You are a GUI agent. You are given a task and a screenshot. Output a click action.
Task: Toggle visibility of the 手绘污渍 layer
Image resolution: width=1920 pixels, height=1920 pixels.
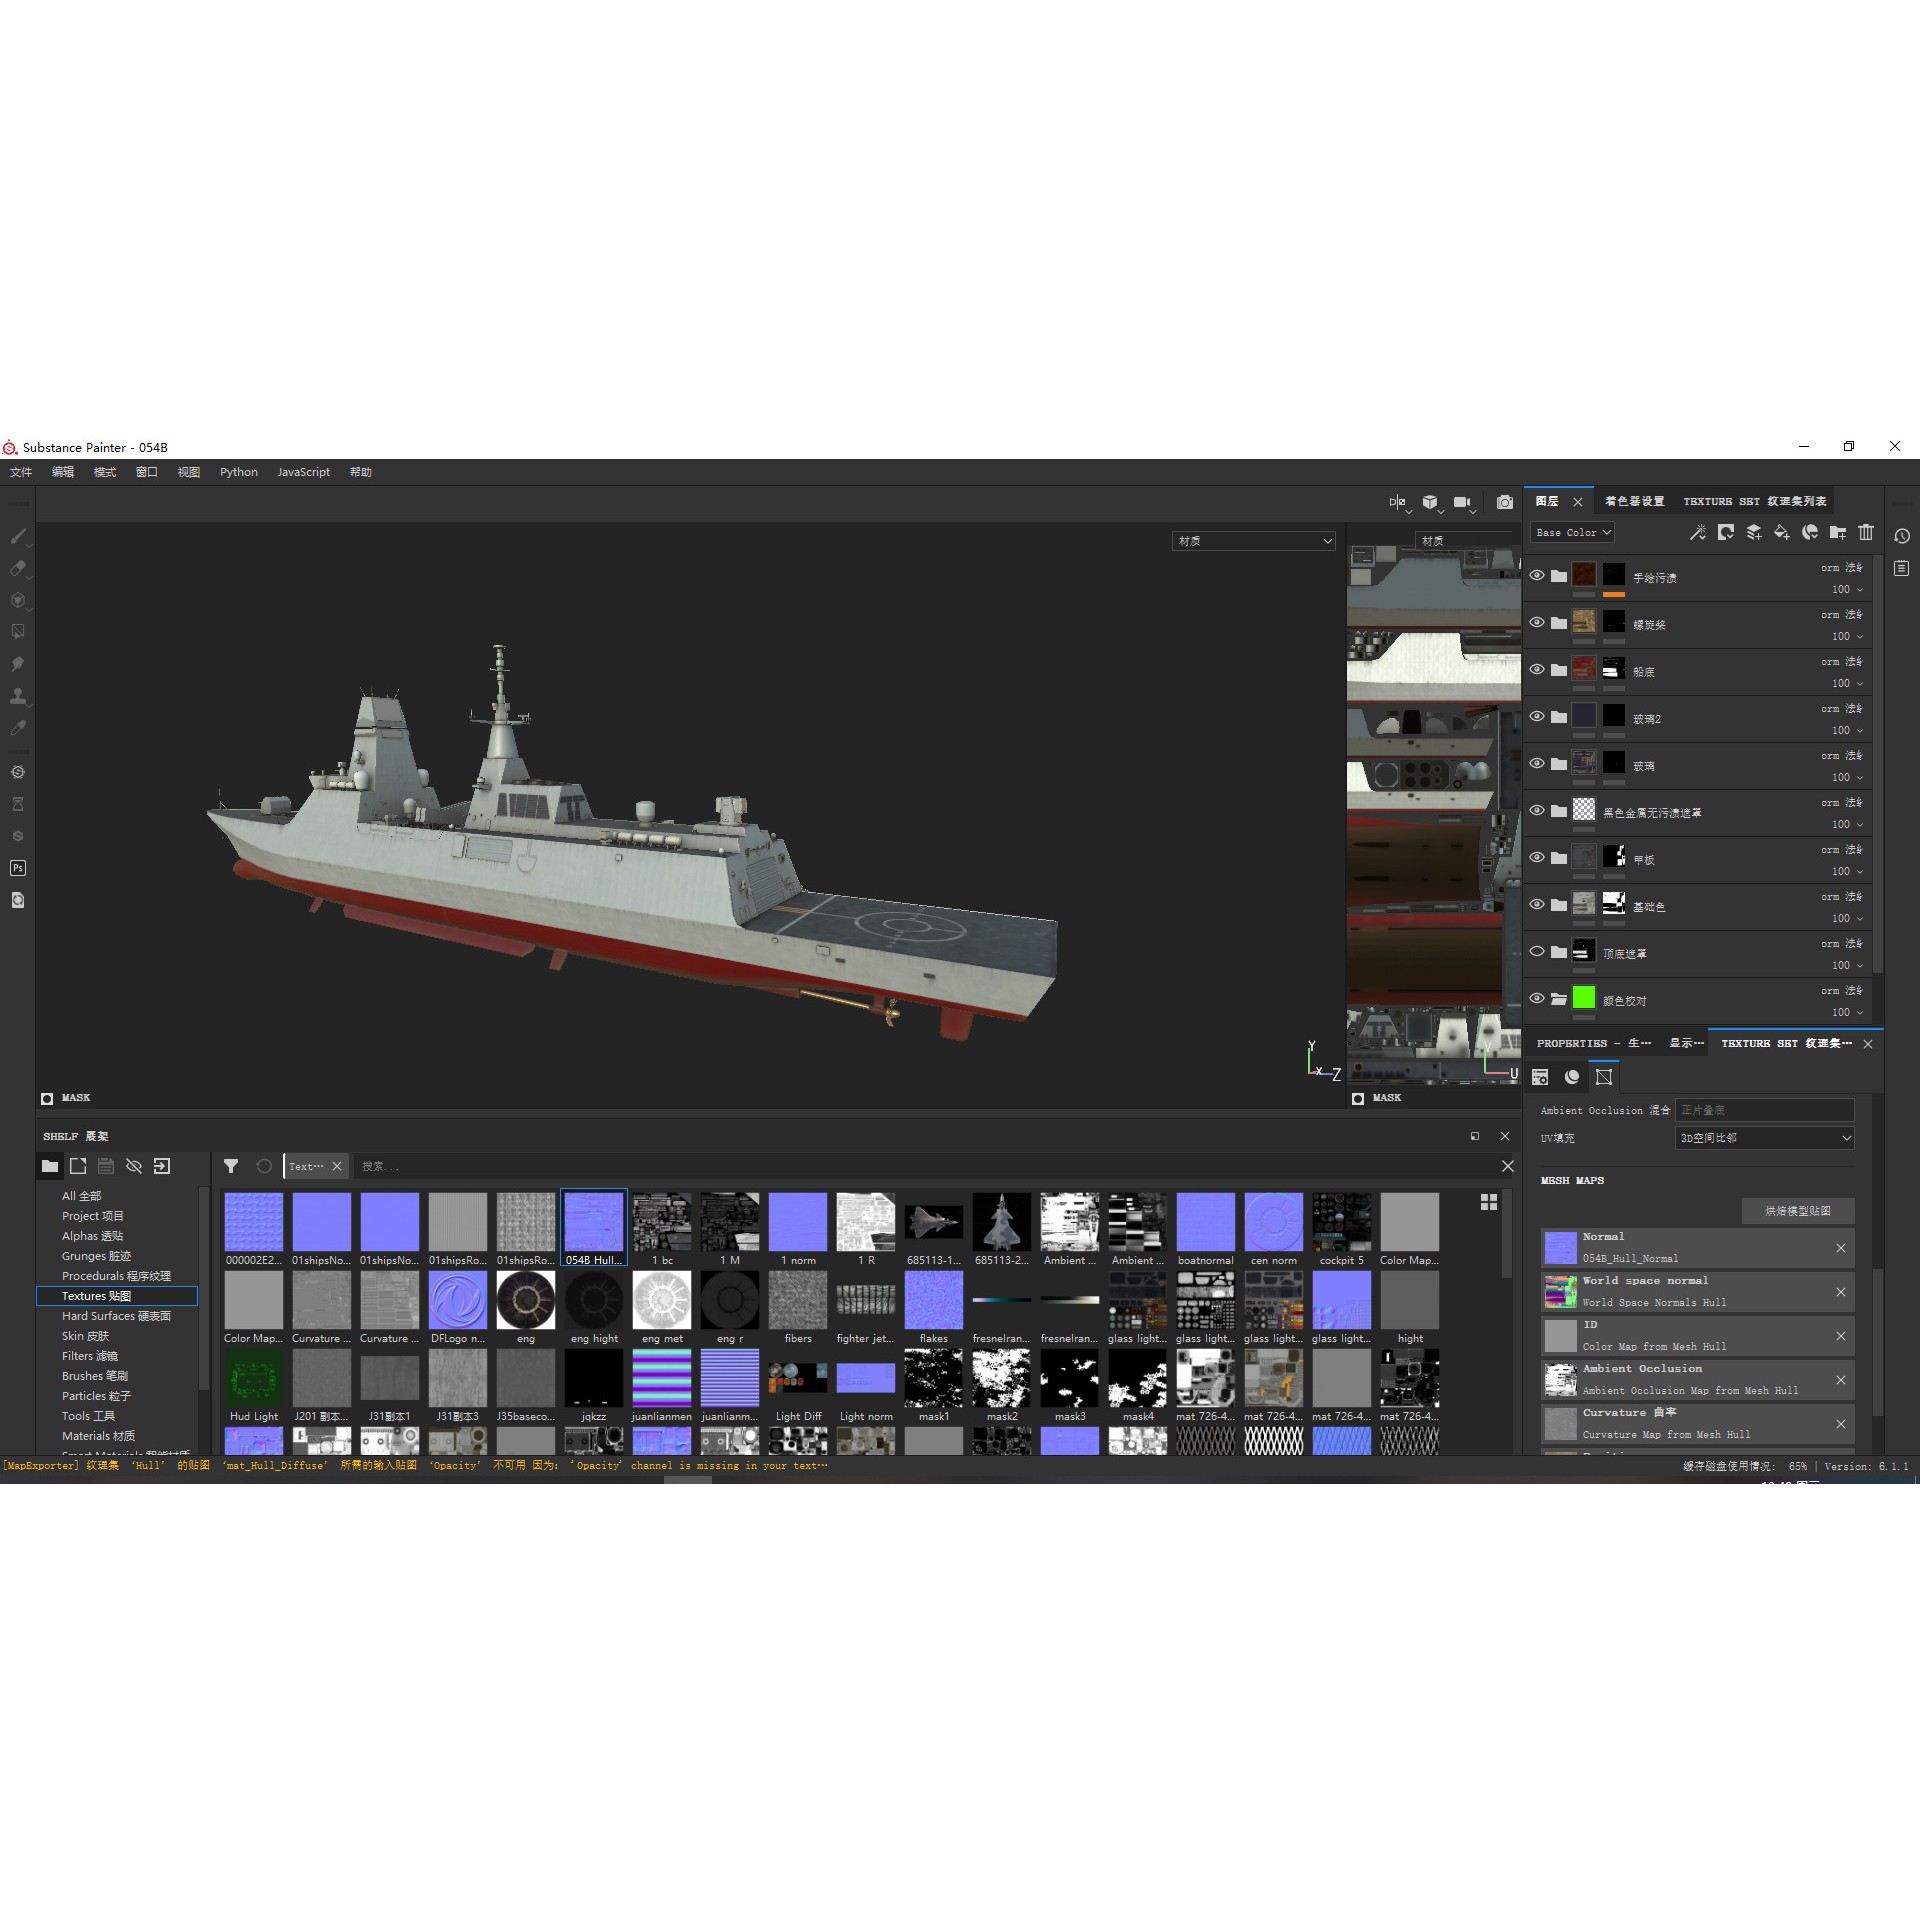(1537, 576)
